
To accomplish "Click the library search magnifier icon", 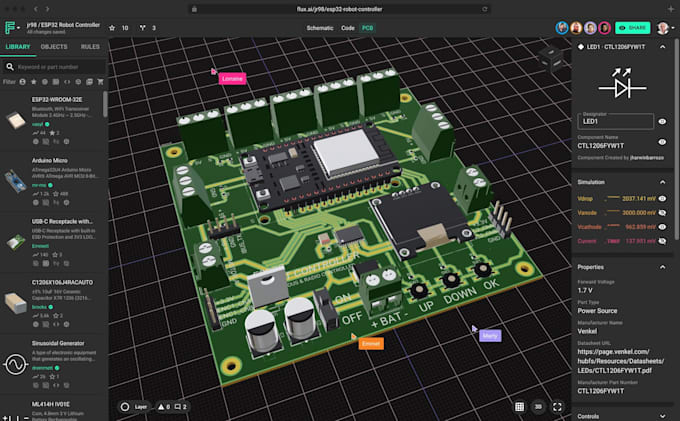I will click(x=10, y=67).
